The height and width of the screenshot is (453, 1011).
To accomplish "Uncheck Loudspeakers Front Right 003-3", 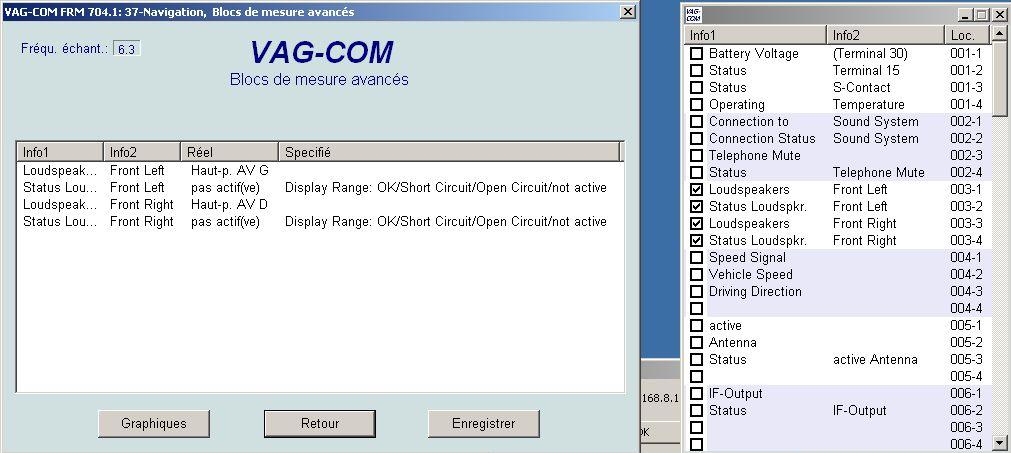I will coord(696,224).
